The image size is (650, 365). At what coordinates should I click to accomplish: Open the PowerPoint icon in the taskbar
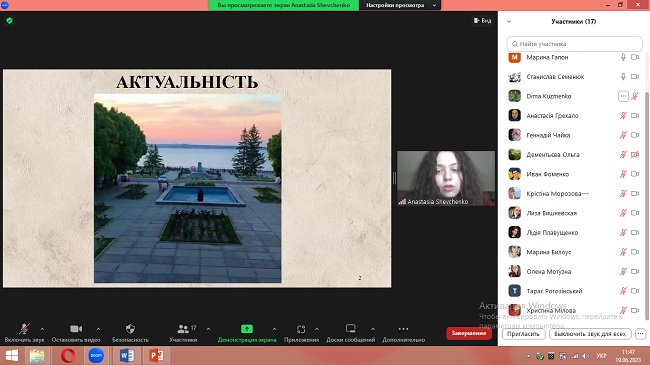click(x=156, y=355)
